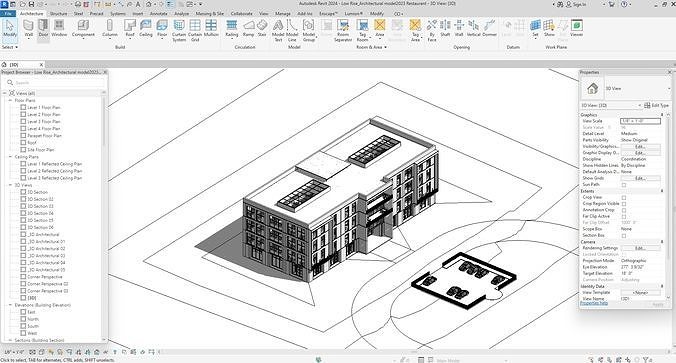The image size is (676, 363).
Task: Open Level 1 Floor Plan view
Action: [44, 107]
